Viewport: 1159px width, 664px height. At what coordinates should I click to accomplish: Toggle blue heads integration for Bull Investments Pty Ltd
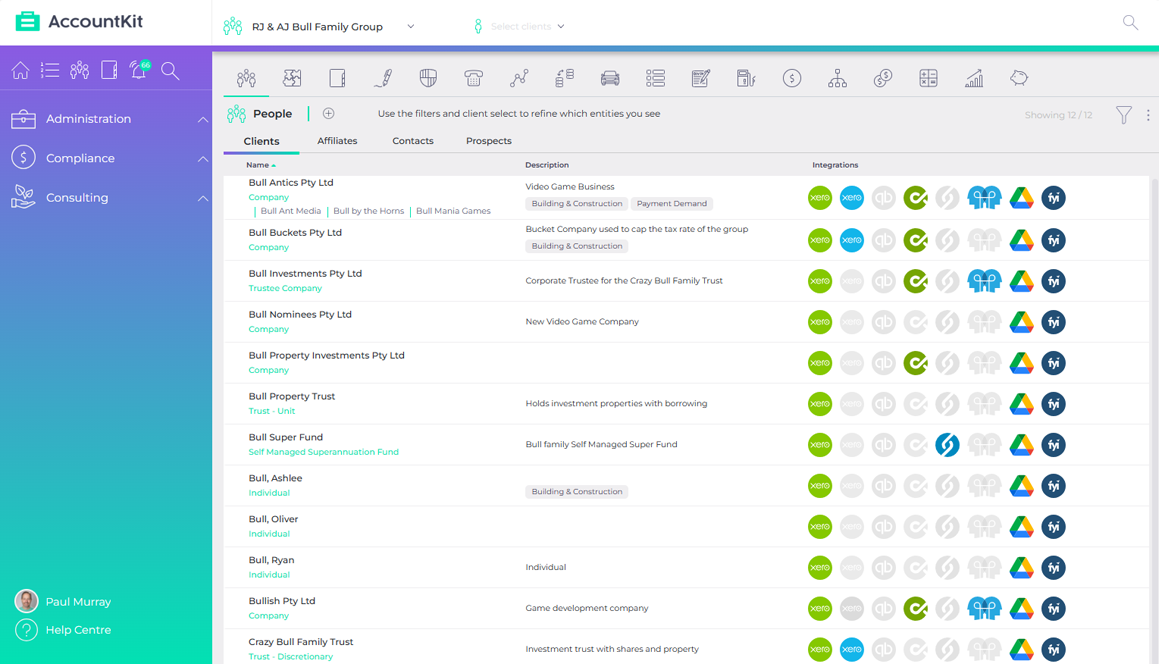coord(984,281)
